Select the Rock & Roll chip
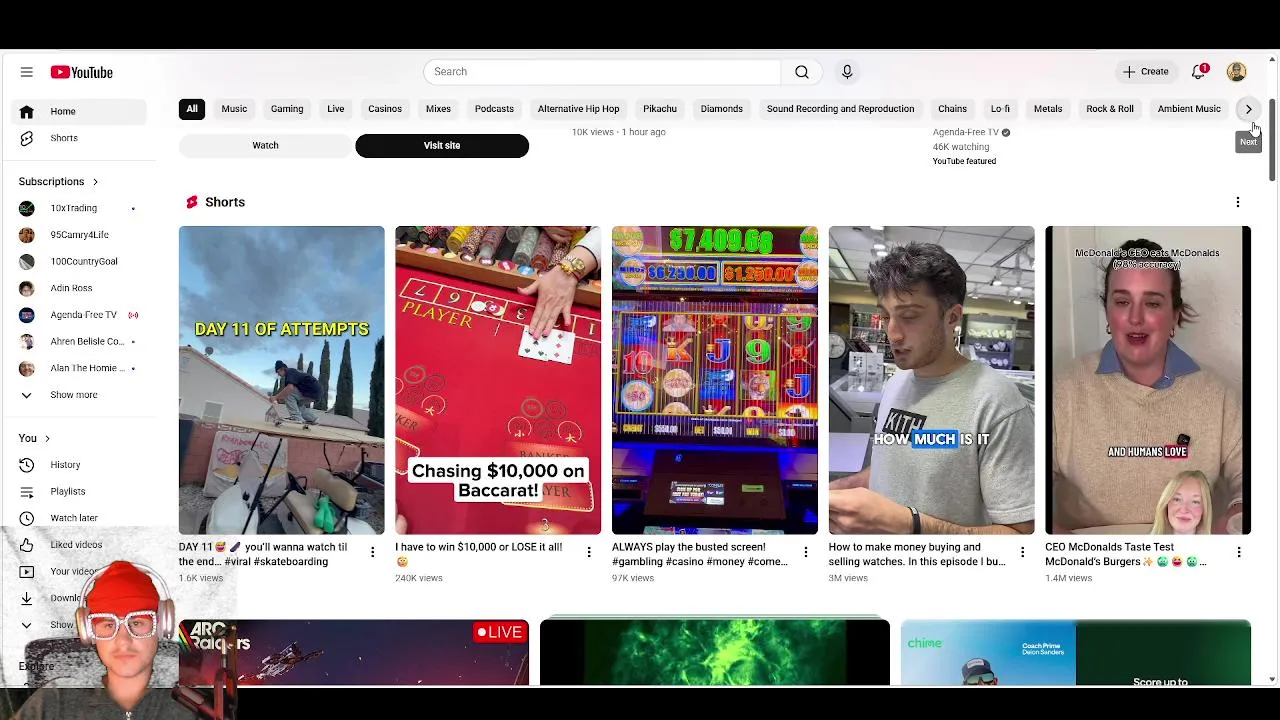The image size is (1280, 720). pyautogui.click(x=1110, y=109)
